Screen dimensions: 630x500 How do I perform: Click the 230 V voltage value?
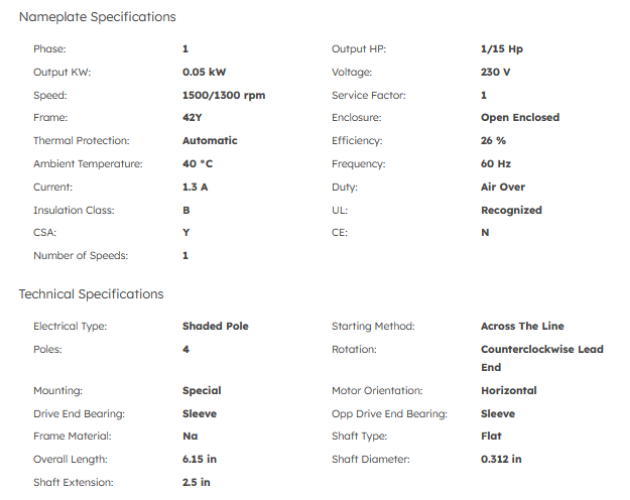pos(496,72)
